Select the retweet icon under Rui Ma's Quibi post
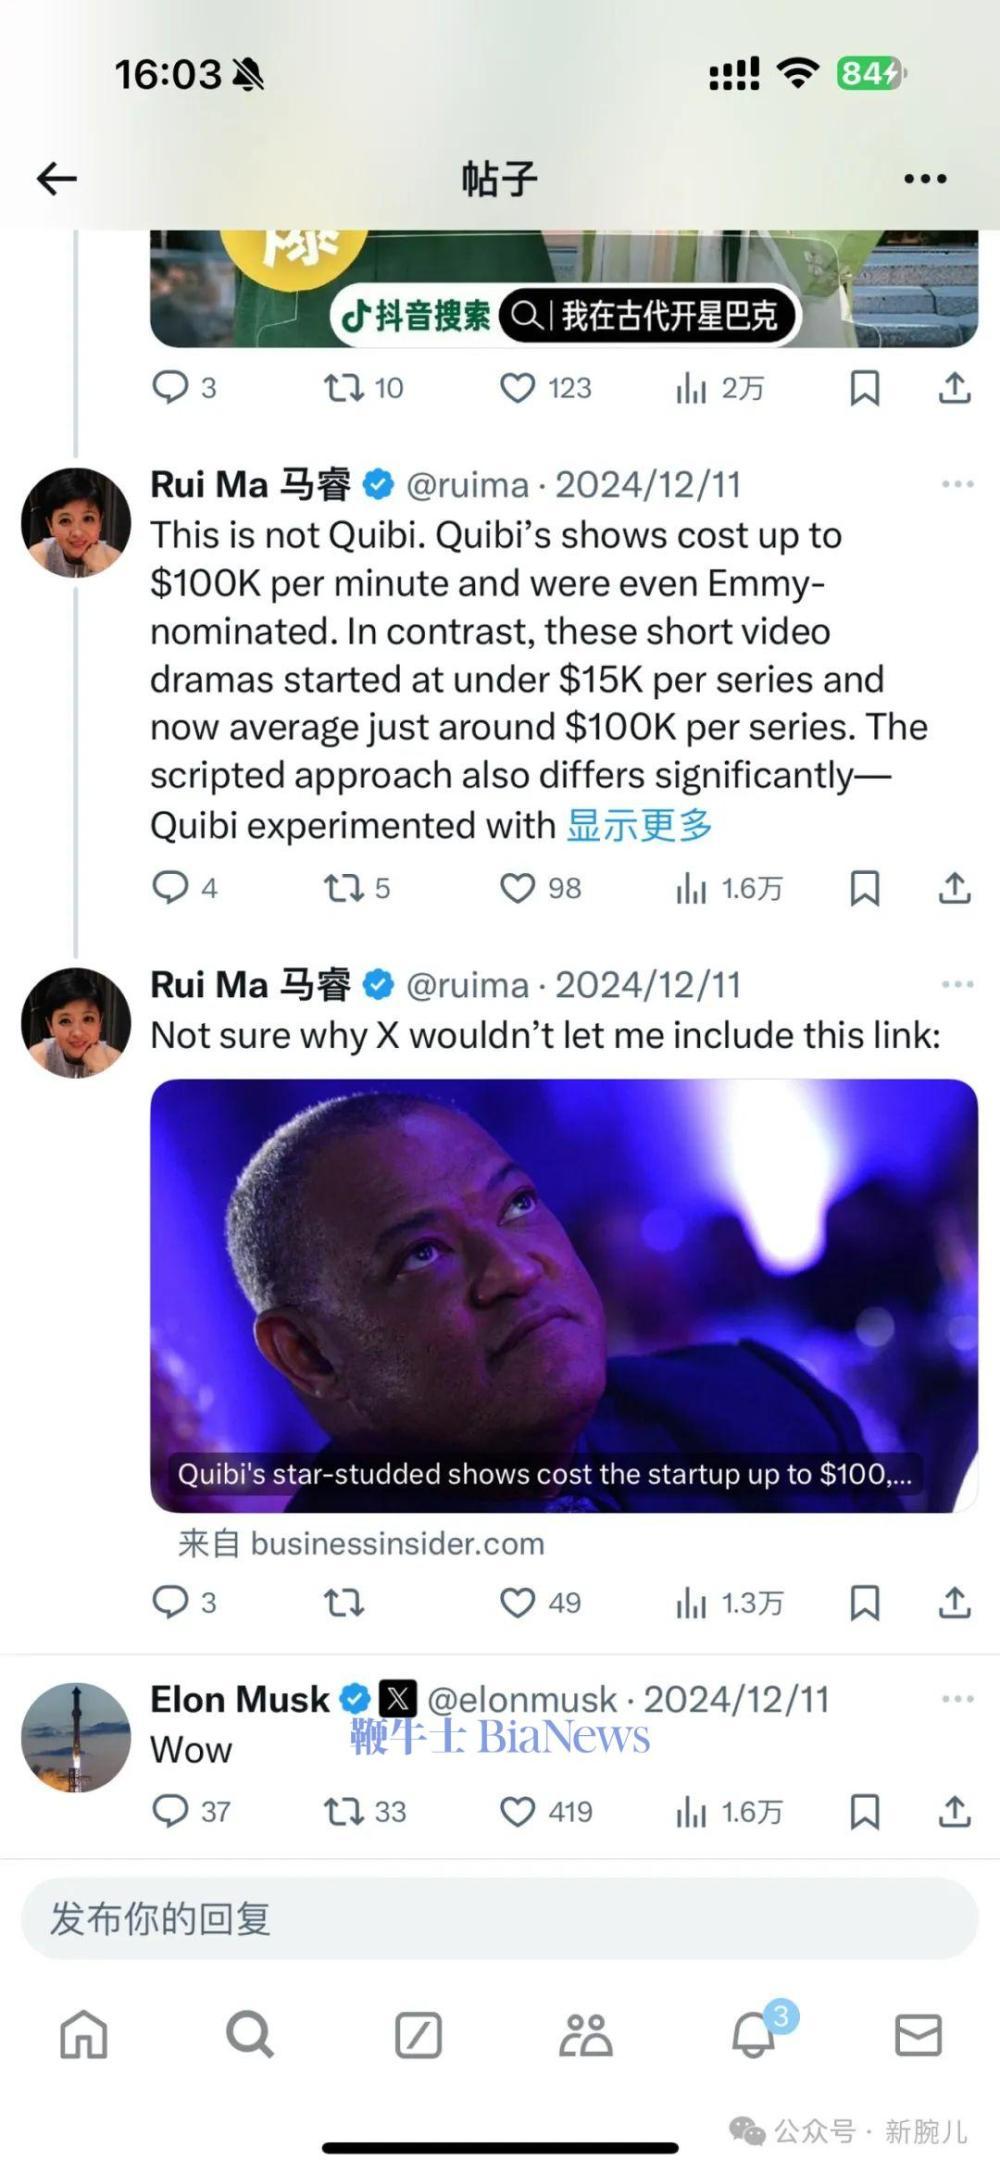1000x2172 pixels. click(x=343, y=888)
